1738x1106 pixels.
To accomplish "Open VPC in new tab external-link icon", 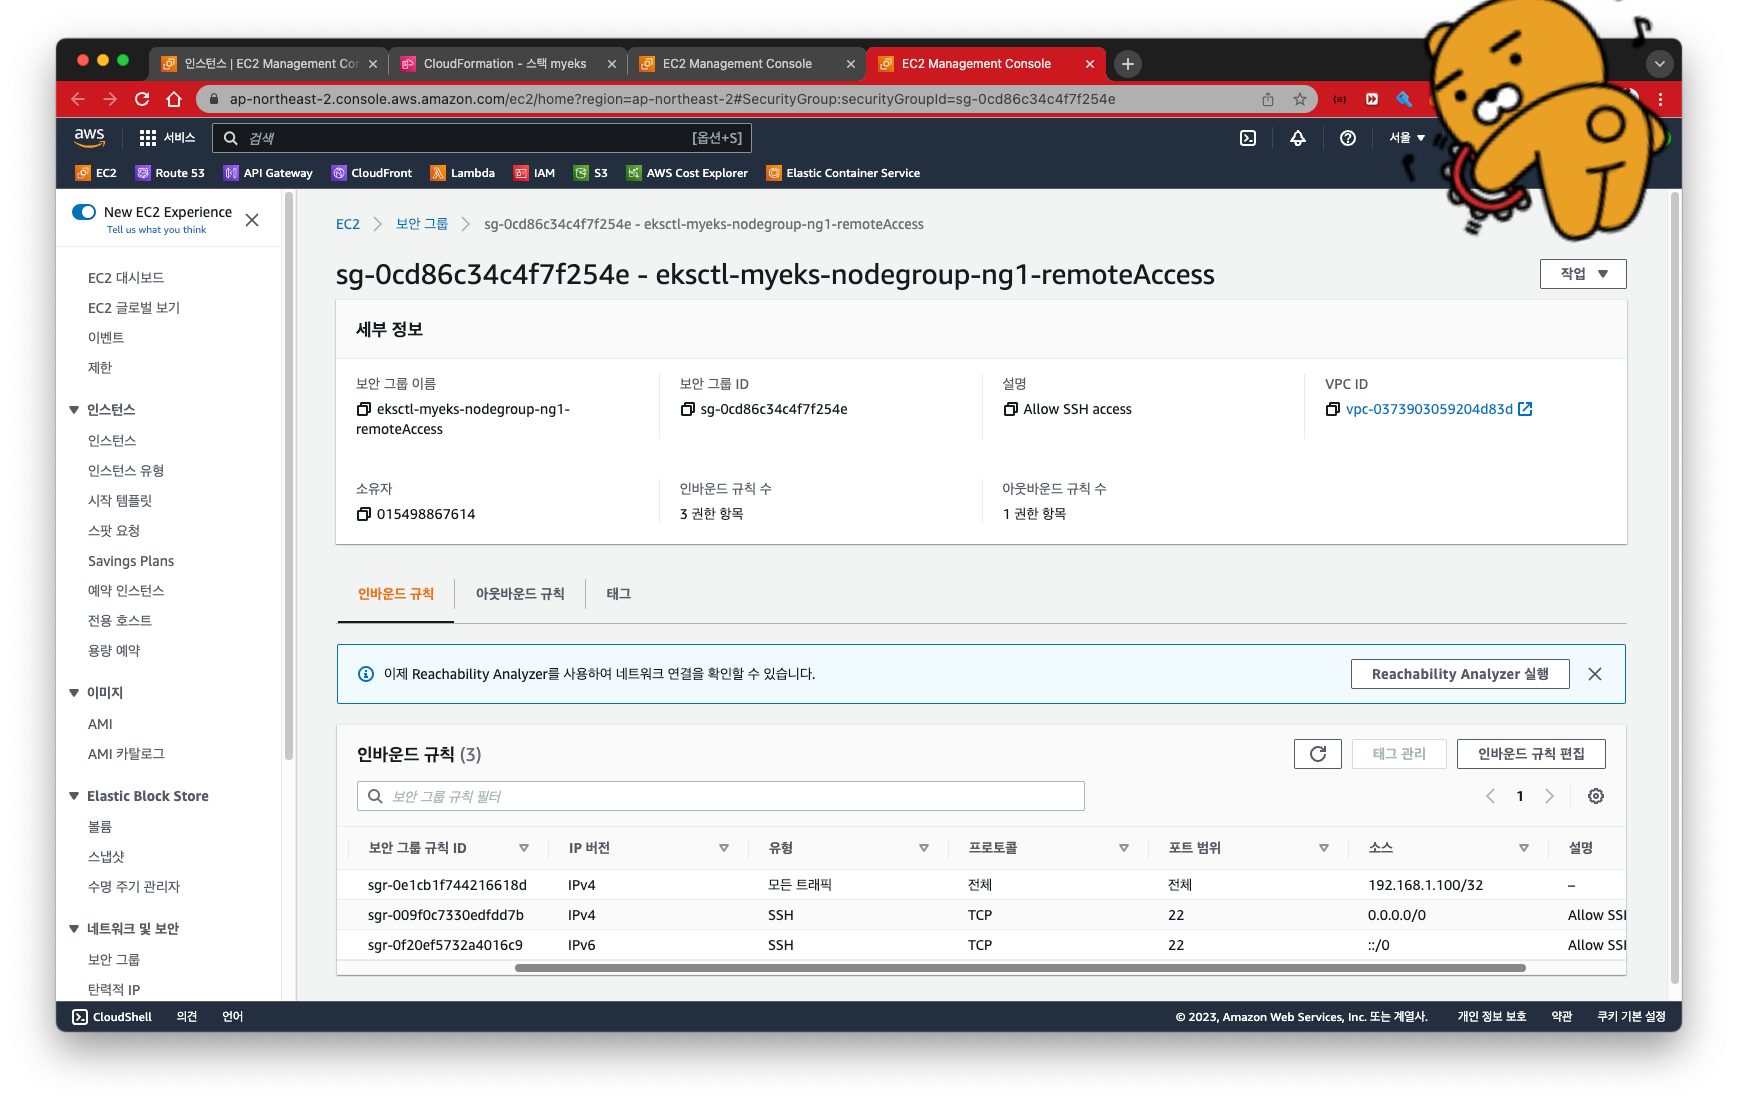I will [1525, 409].
